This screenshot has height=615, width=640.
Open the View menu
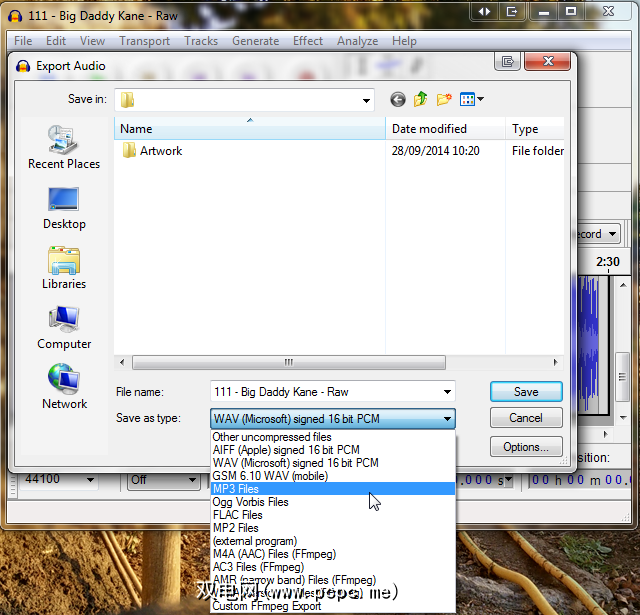coord(92,41)
